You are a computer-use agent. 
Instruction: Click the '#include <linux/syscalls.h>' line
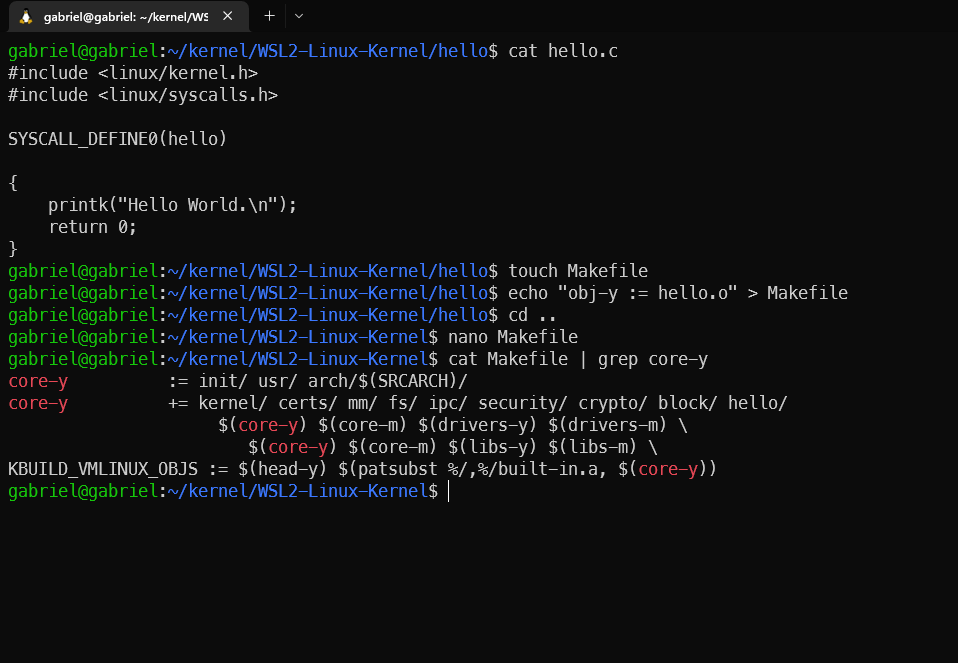143,95
